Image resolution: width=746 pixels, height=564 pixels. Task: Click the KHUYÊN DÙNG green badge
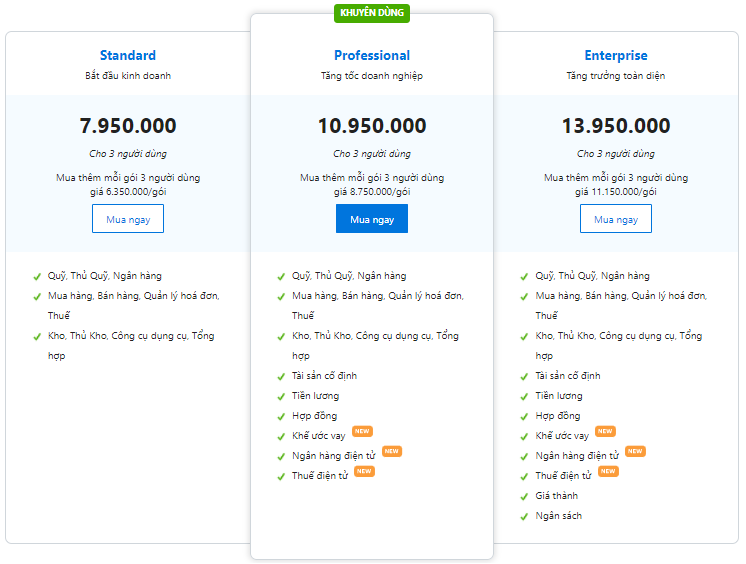coord(372,13)
